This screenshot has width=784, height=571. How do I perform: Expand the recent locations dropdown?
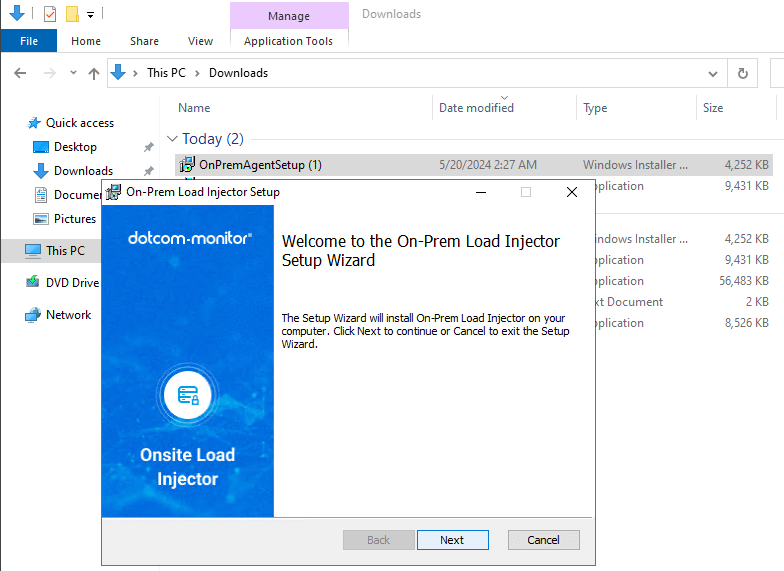(73, 73)
